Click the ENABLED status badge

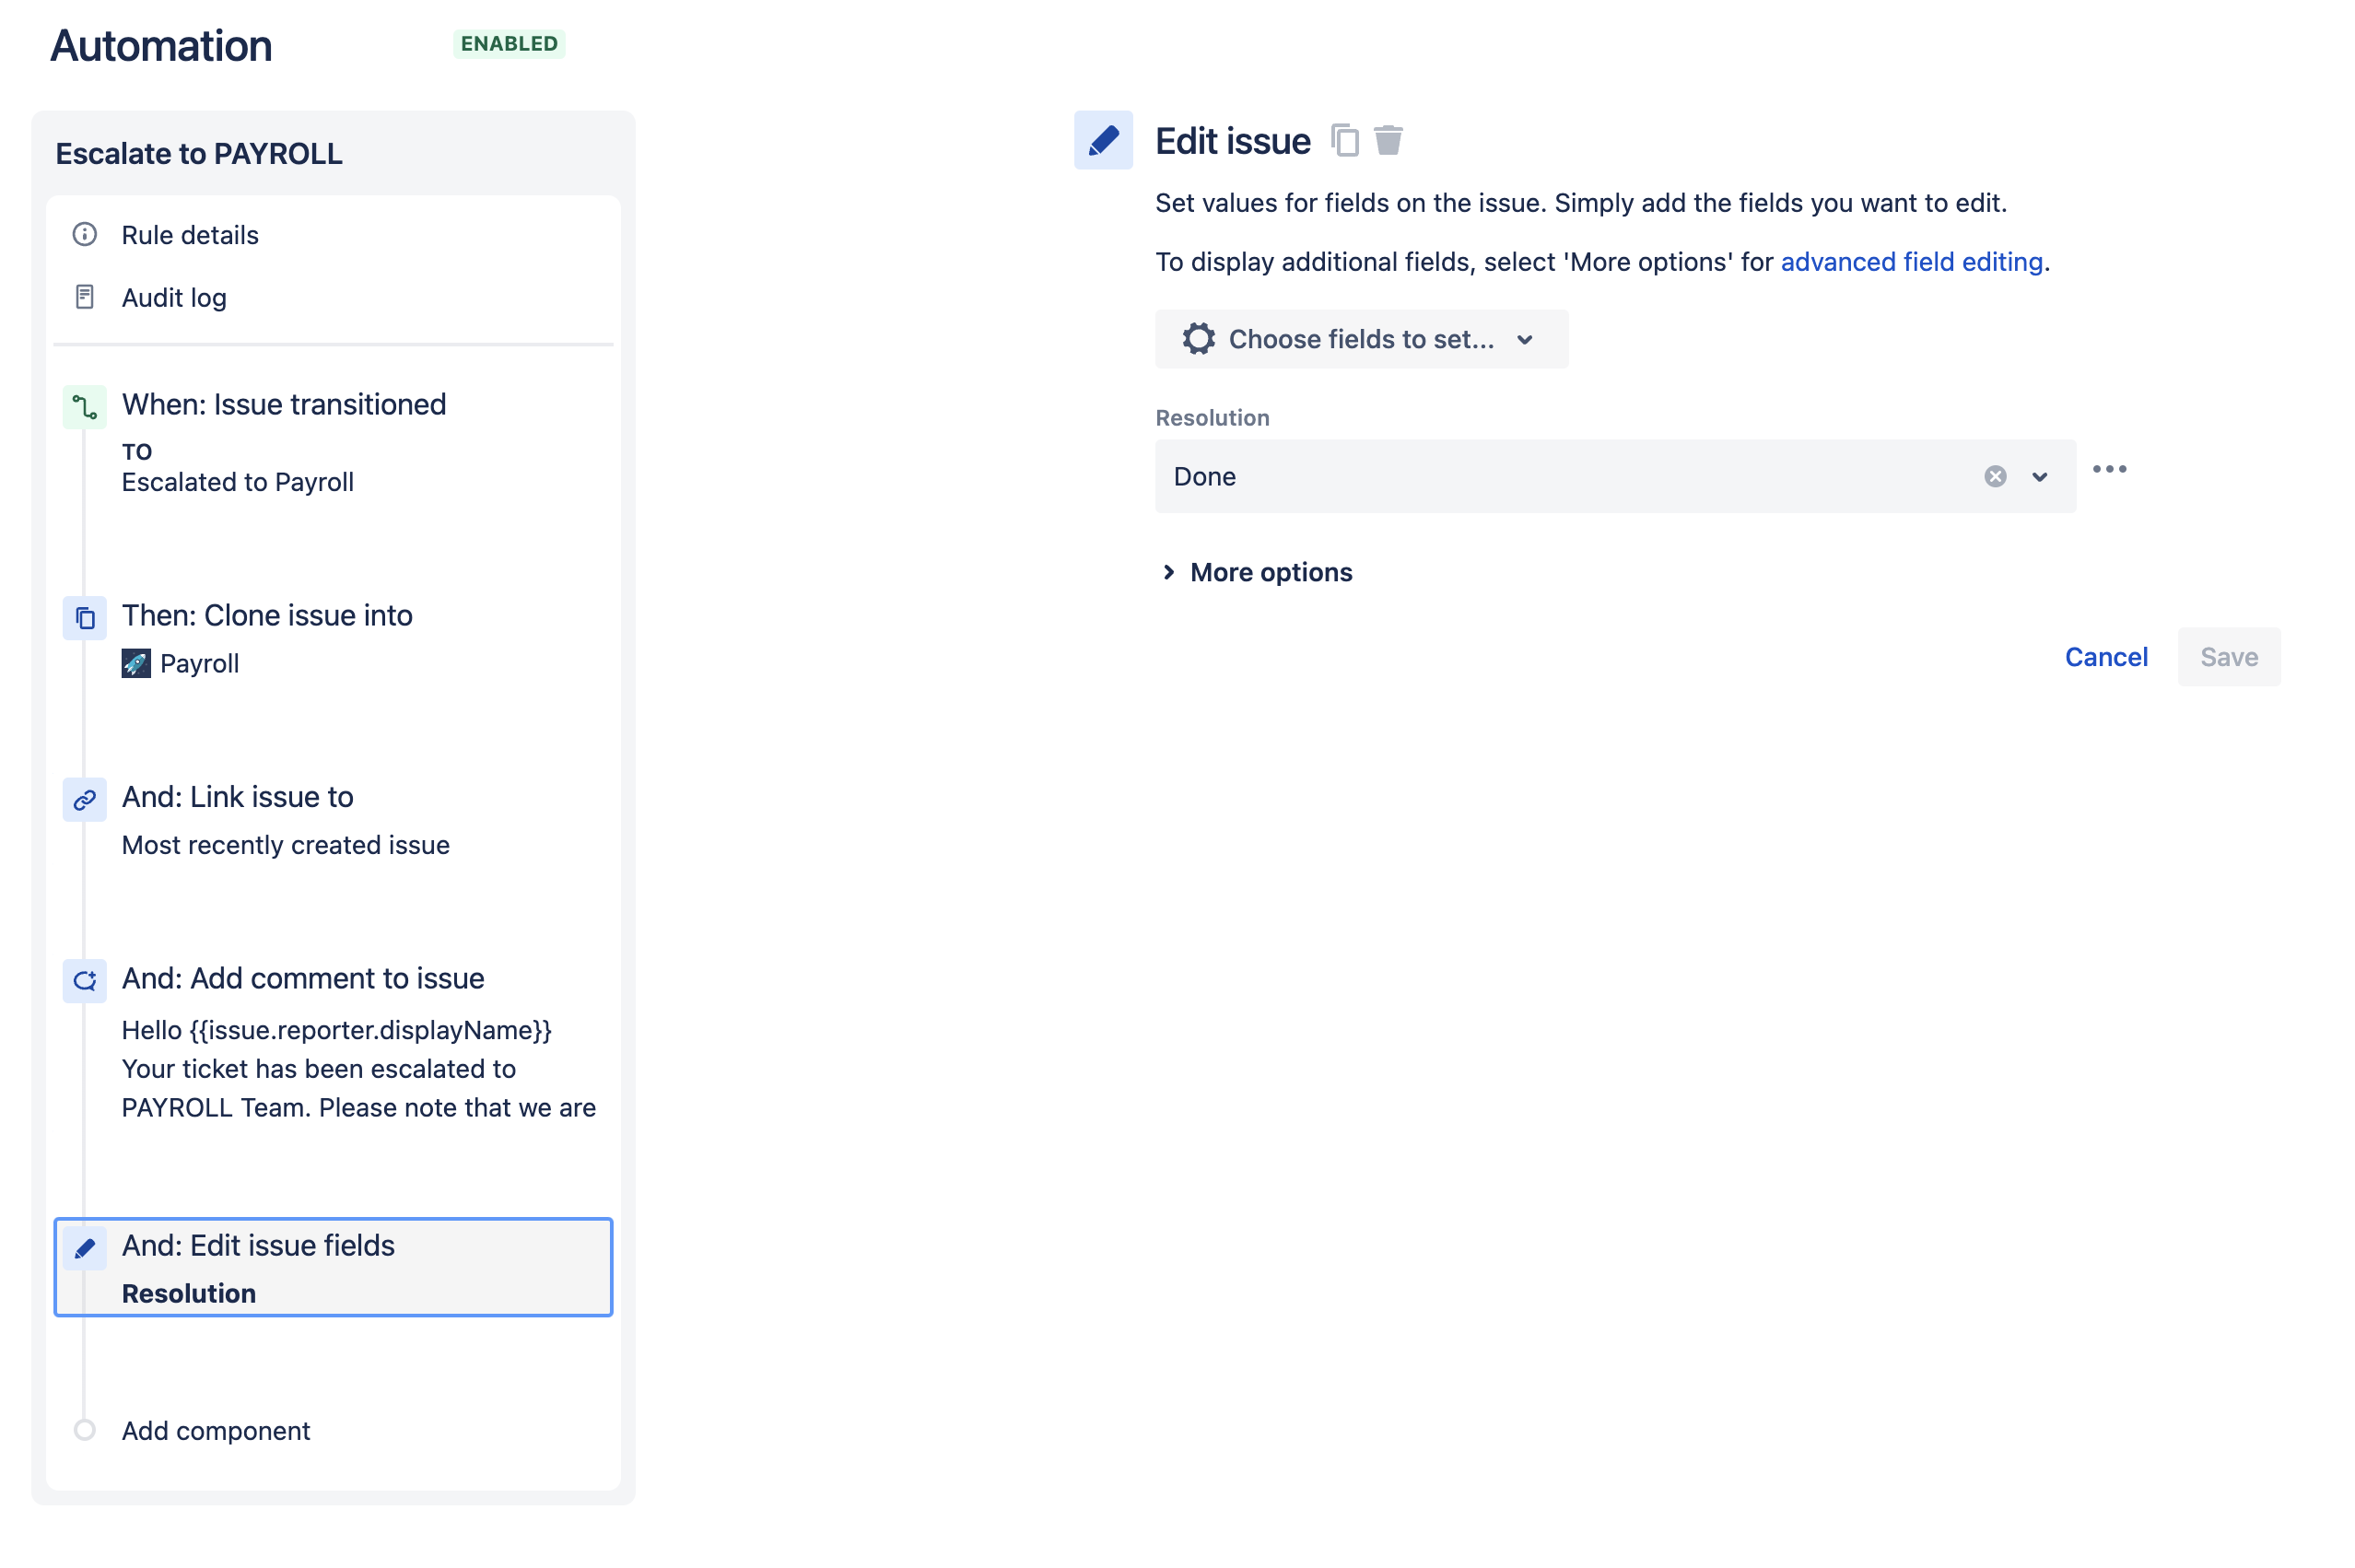509,44
